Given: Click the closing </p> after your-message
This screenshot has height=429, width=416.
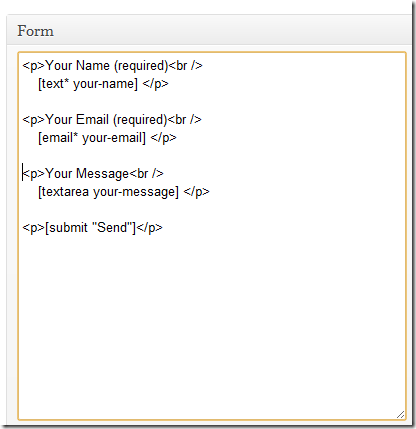Looking at the screenshot, I should pyautogui.click(x=196, y=191).
